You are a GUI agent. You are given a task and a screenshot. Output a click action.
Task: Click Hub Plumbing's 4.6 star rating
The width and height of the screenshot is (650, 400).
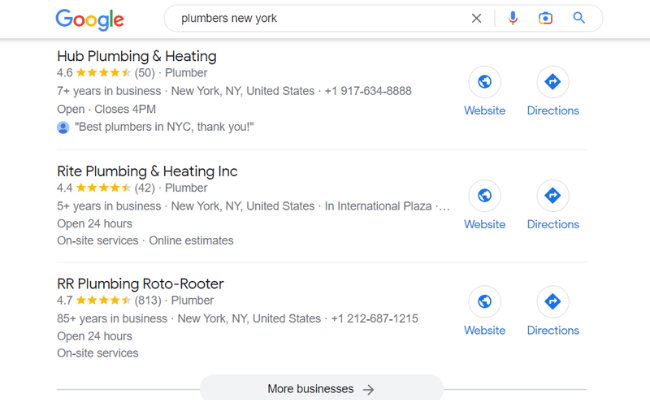click(x=94, y=73)
